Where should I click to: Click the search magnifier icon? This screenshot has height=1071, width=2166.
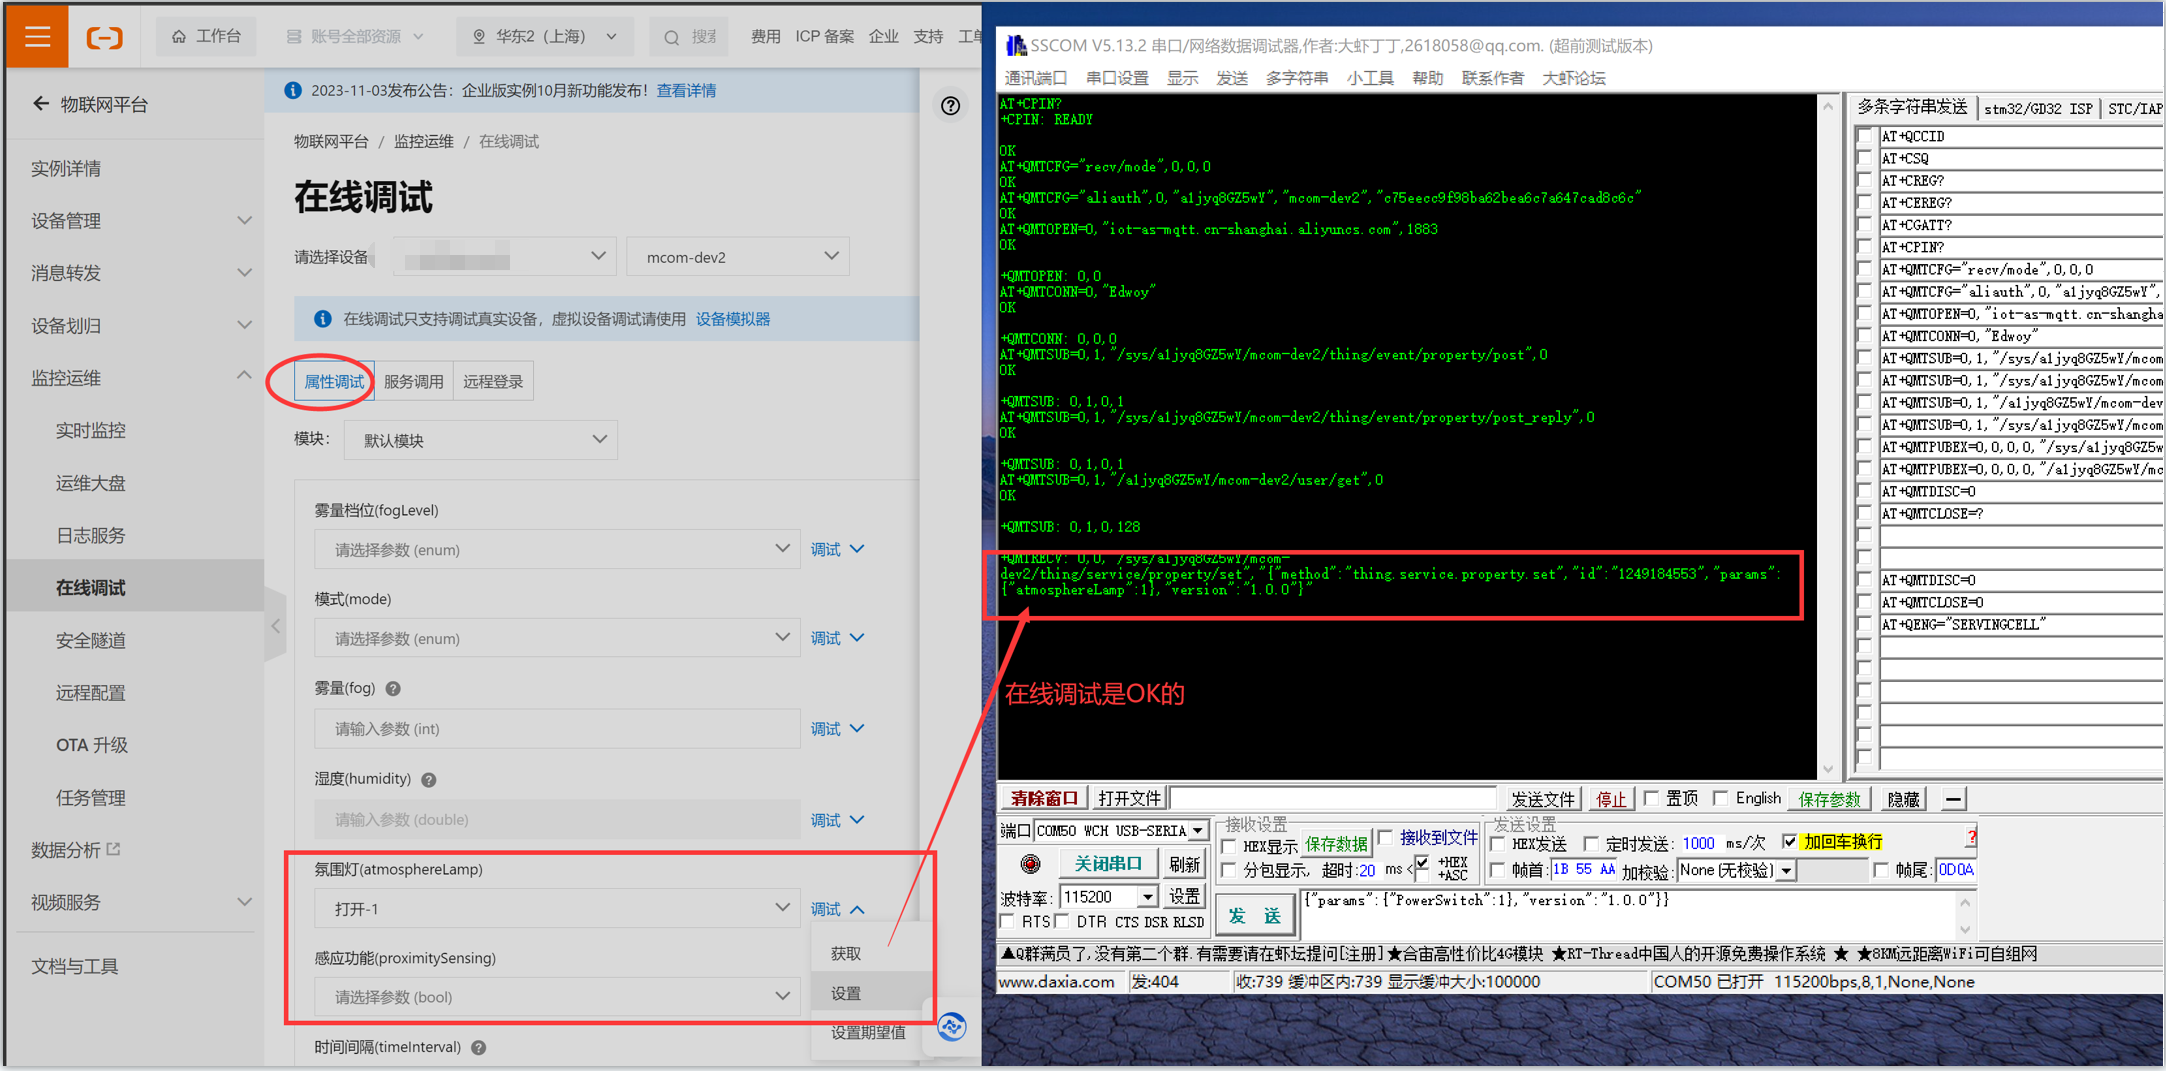671,37
